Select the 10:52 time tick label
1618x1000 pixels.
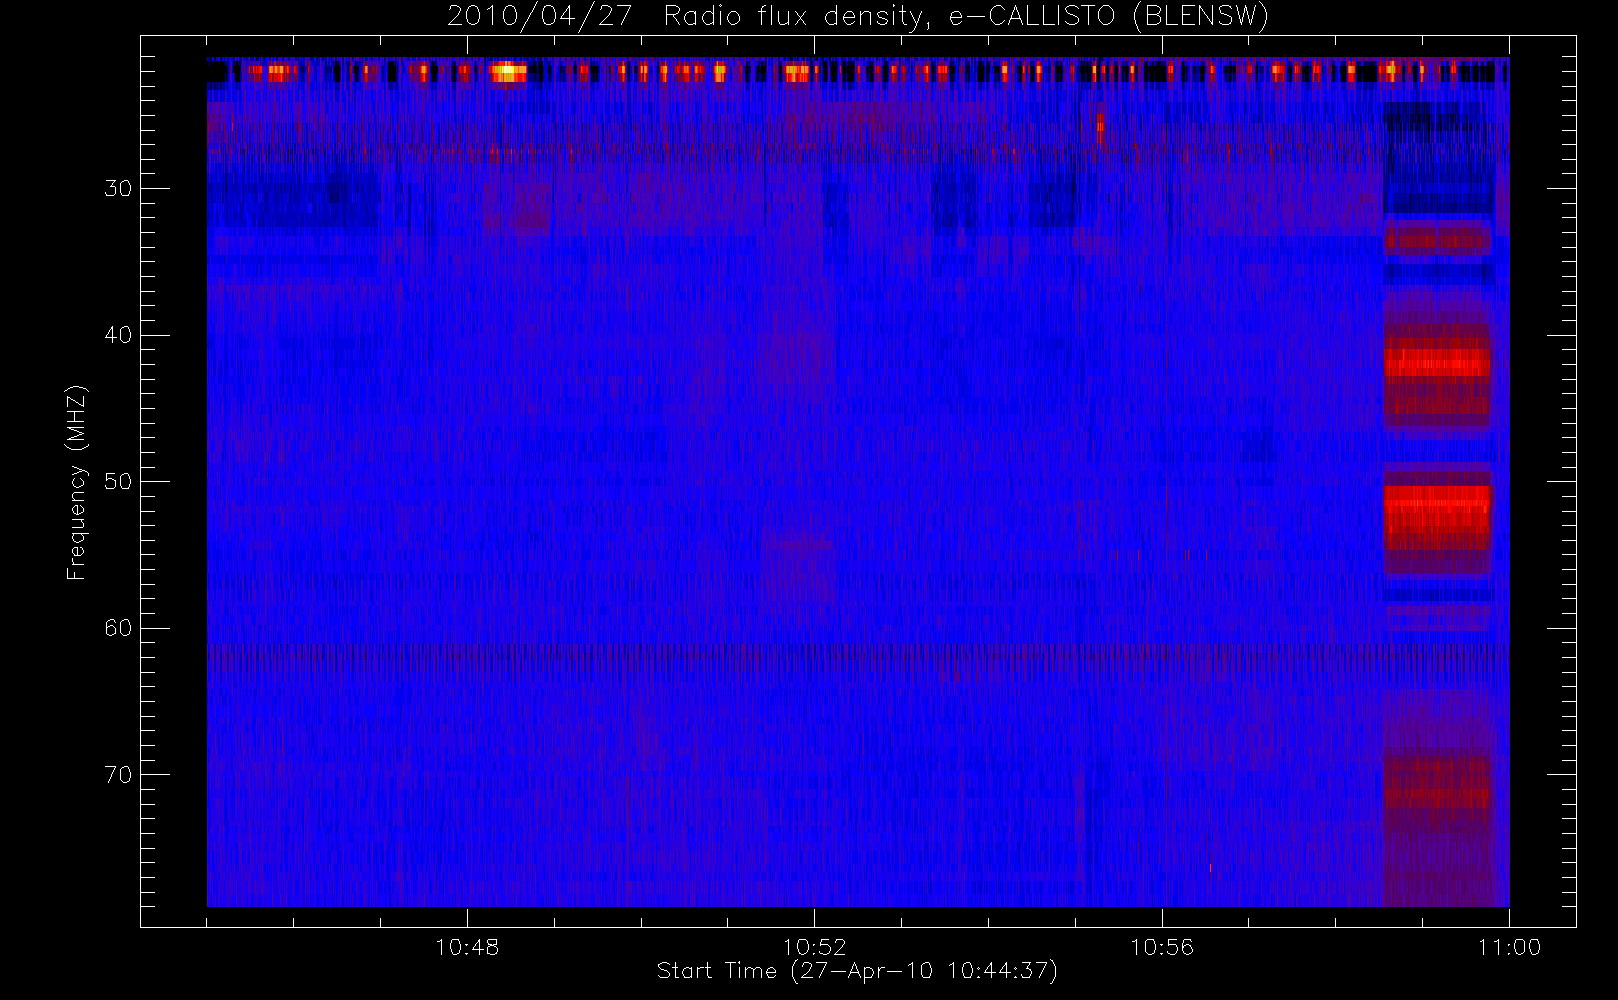pyautogui.click(x=814, y=947)
